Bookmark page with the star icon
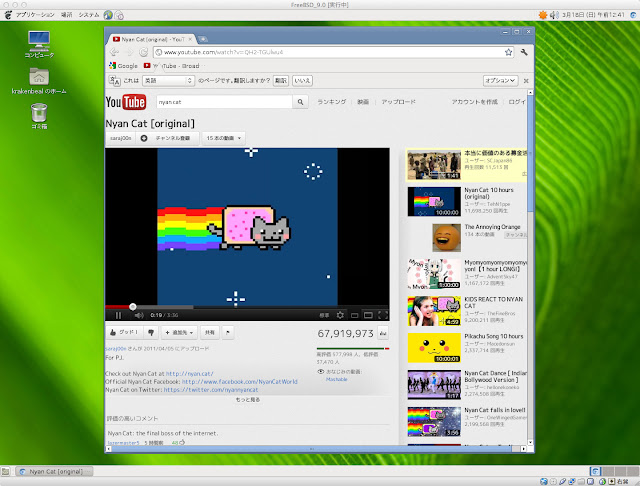640x486 pixels. (508, 52)
